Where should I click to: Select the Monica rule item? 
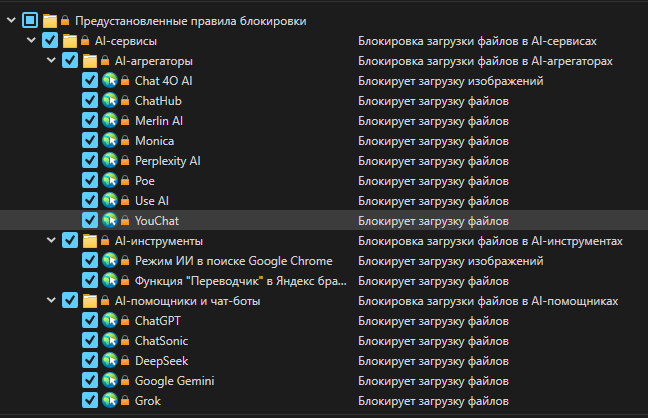154,141
